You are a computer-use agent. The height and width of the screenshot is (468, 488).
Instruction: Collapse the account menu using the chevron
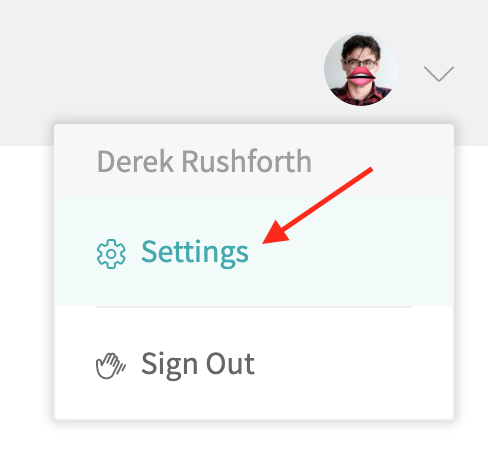click(439, 74)
